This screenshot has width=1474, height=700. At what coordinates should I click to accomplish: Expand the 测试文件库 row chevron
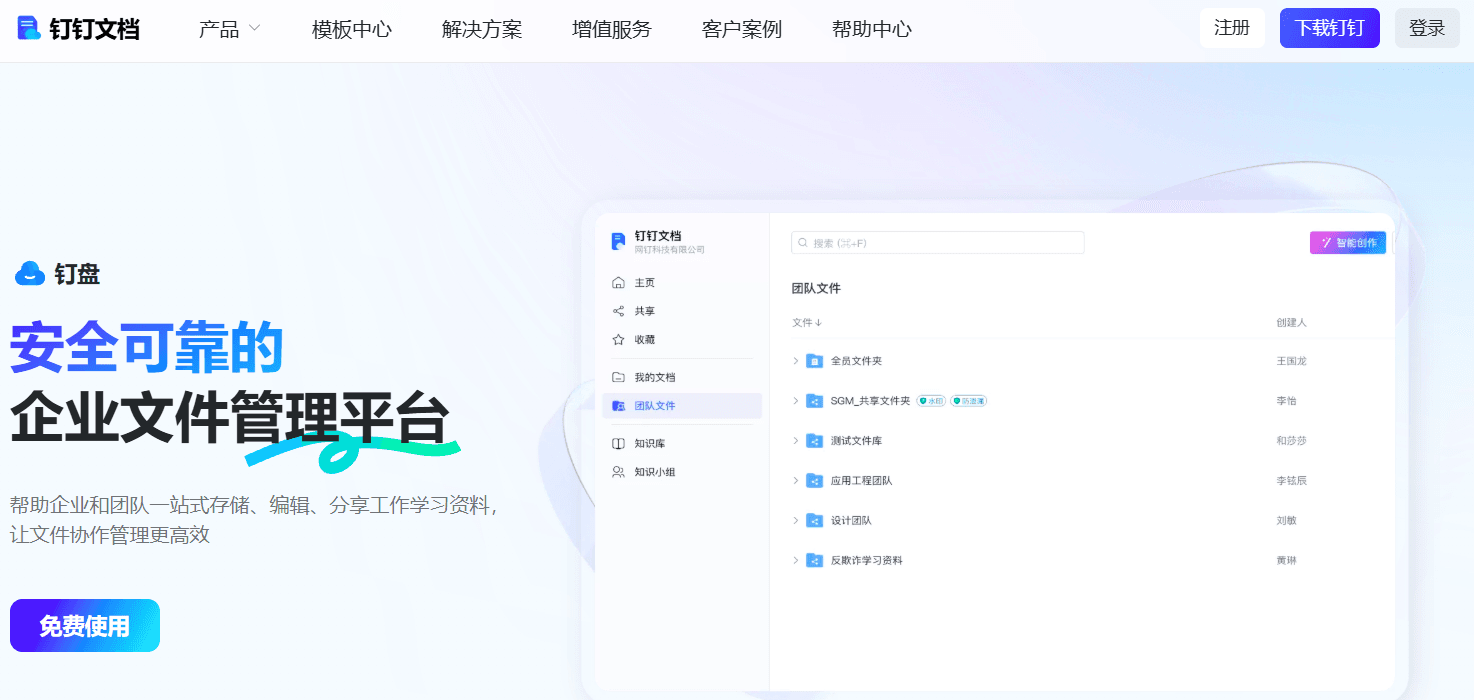tap(796, 441)
